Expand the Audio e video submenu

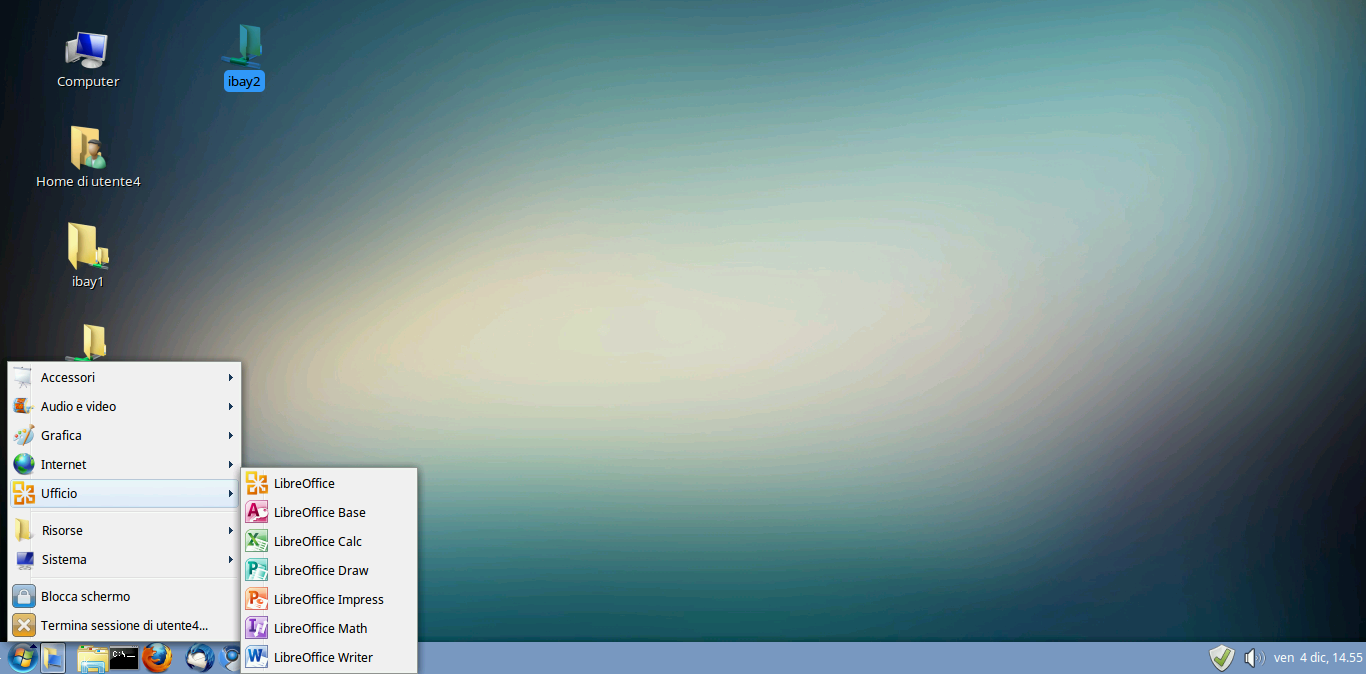pyautogui.click(x=124, y=406)
